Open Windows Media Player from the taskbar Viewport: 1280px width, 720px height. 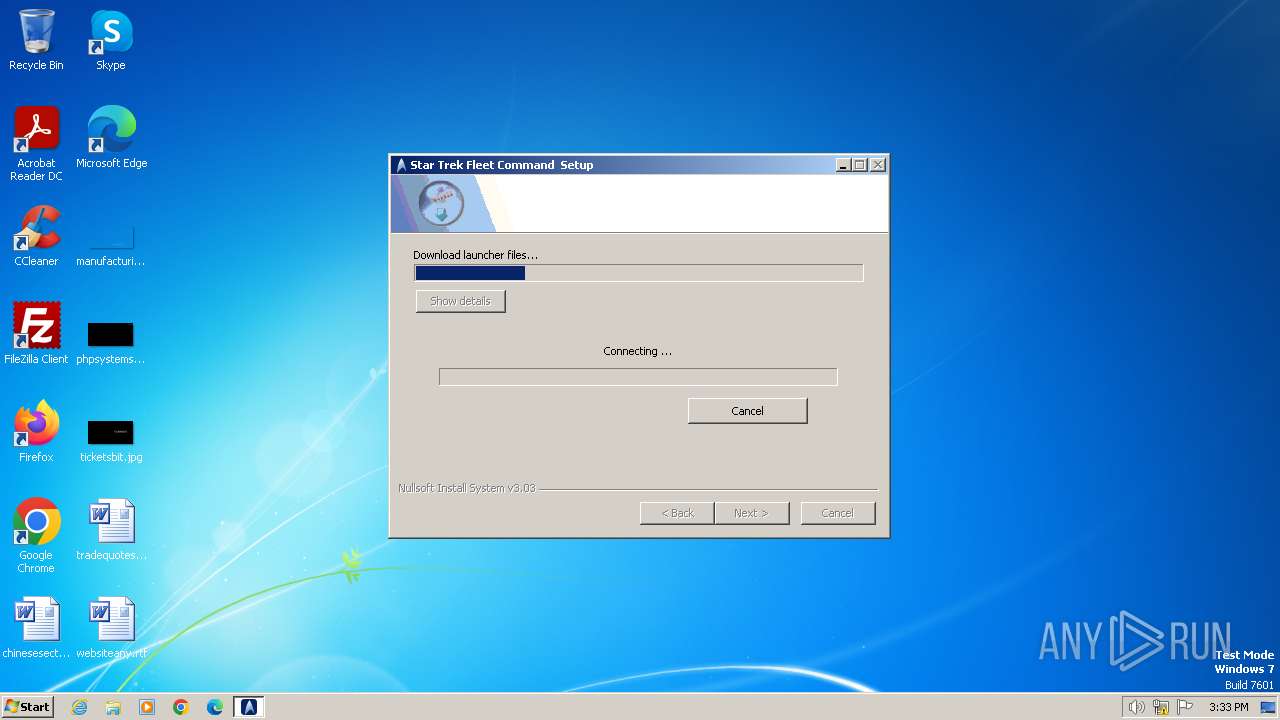click(147, 707)
